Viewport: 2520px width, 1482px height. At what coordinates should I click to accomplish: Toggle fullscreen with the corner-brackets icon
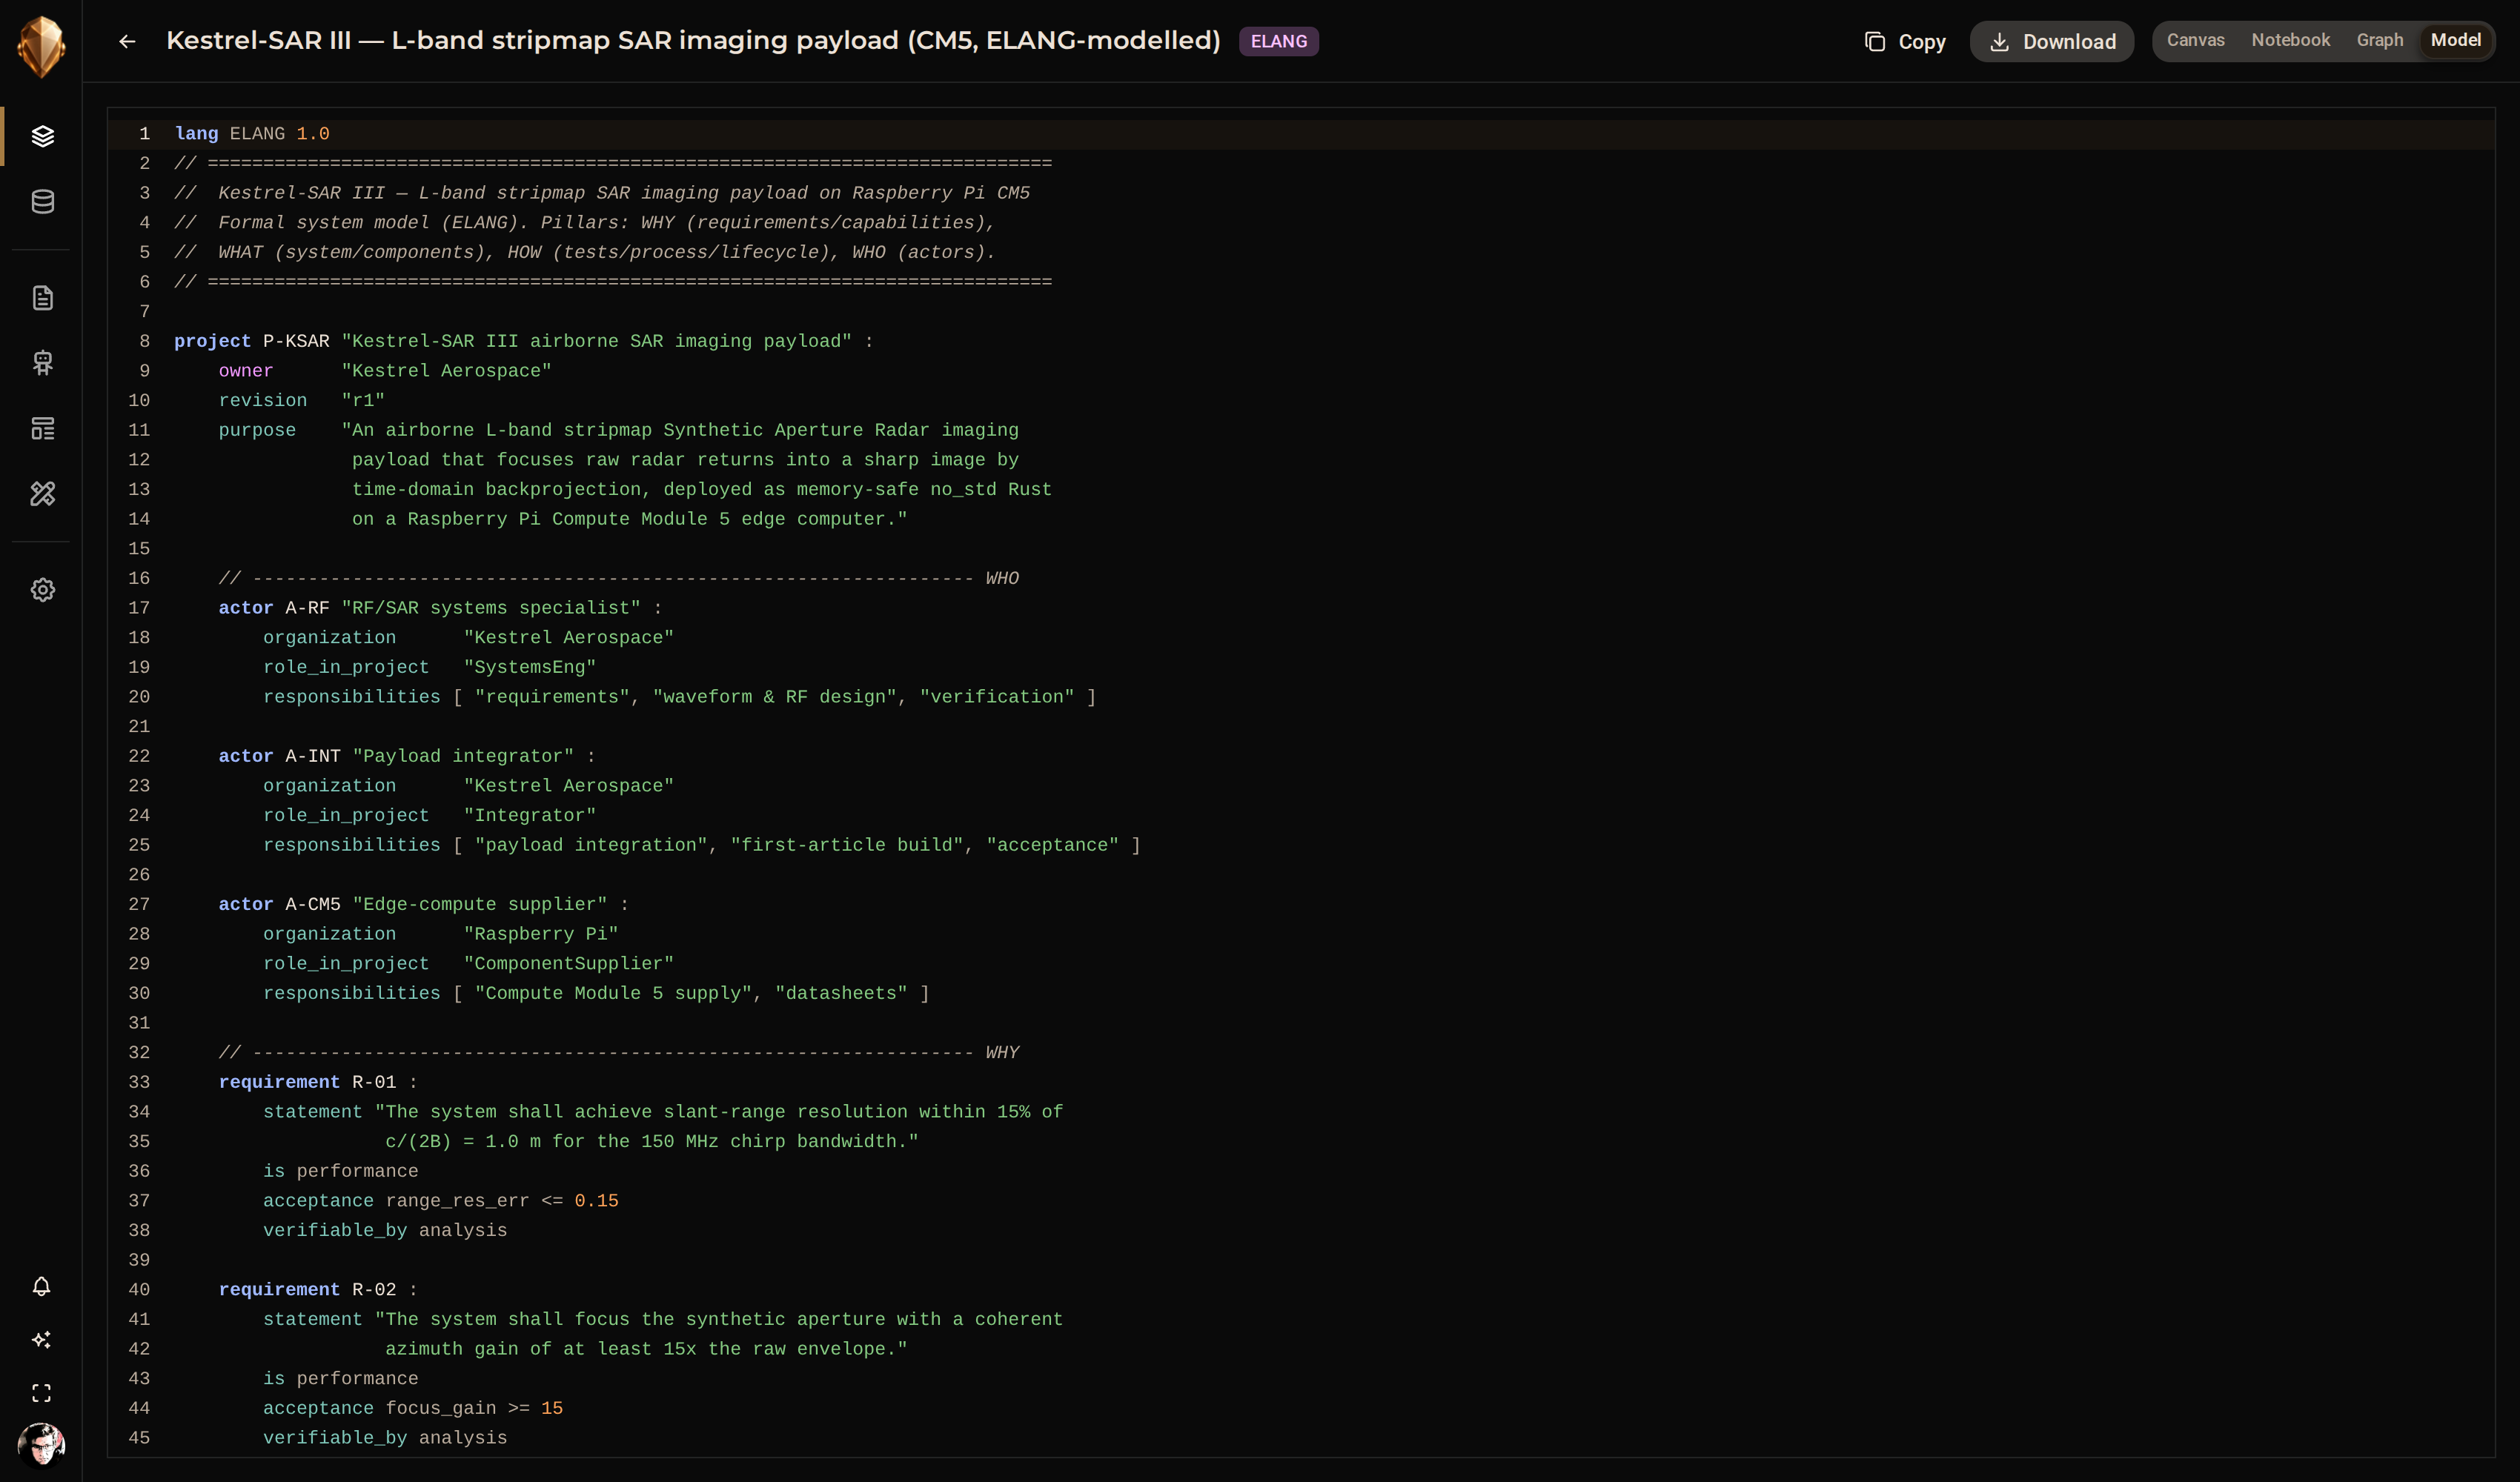point(41,1393)
